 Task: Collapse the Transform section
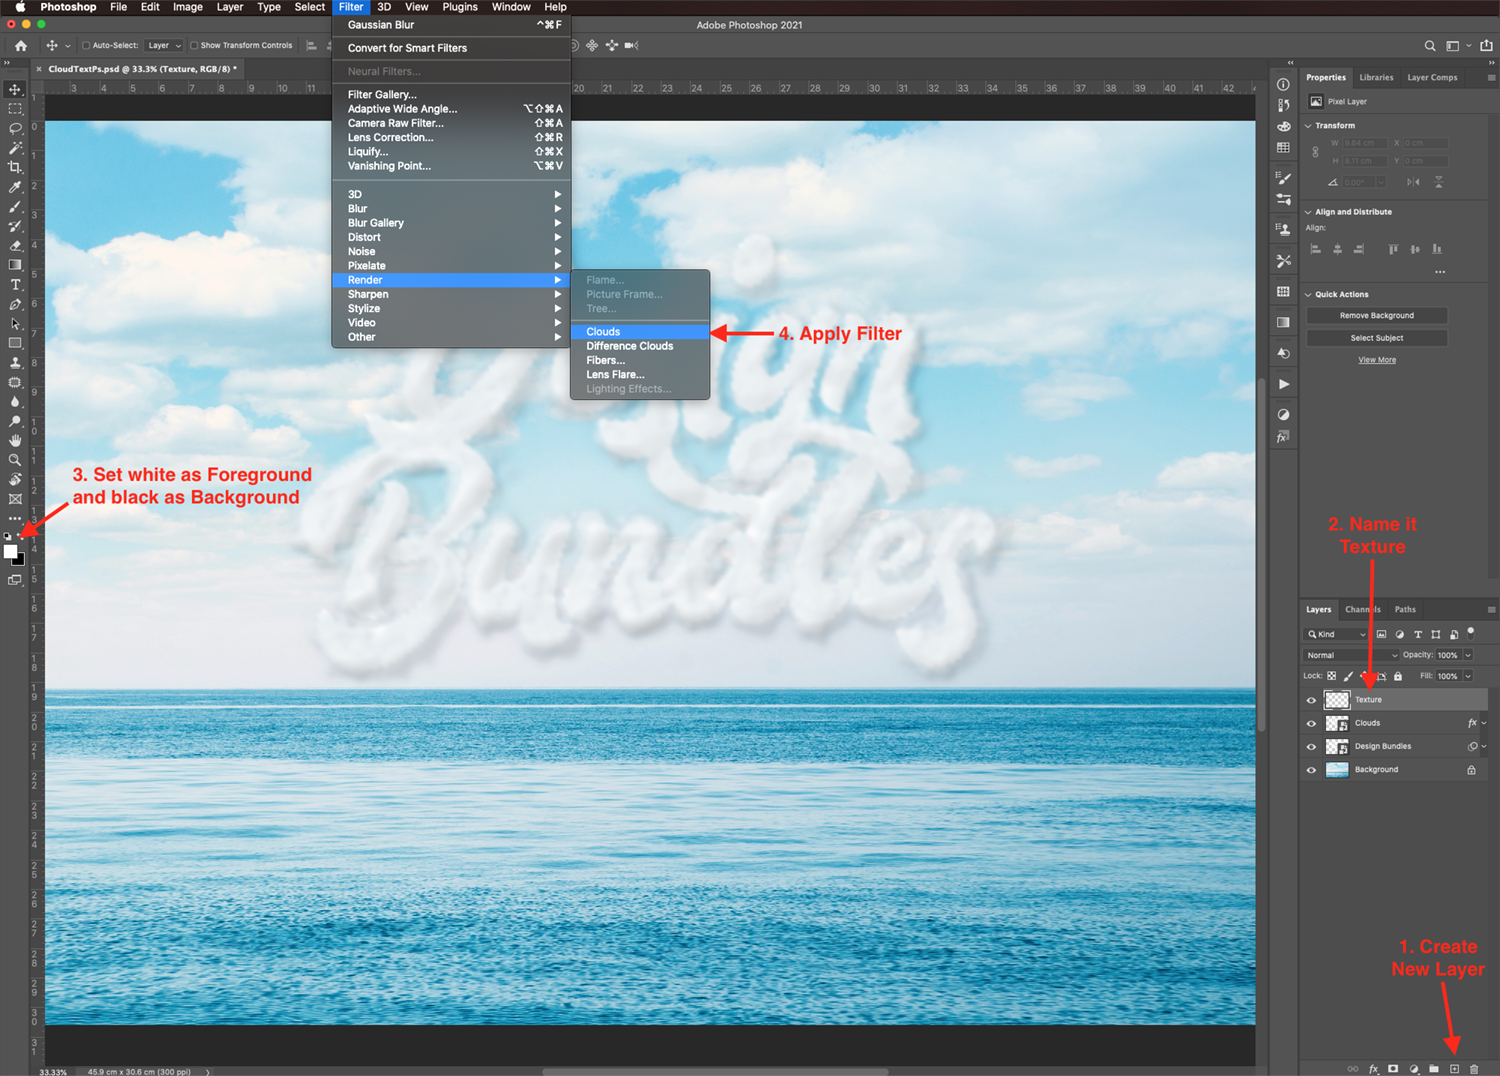coord(1308,126)
